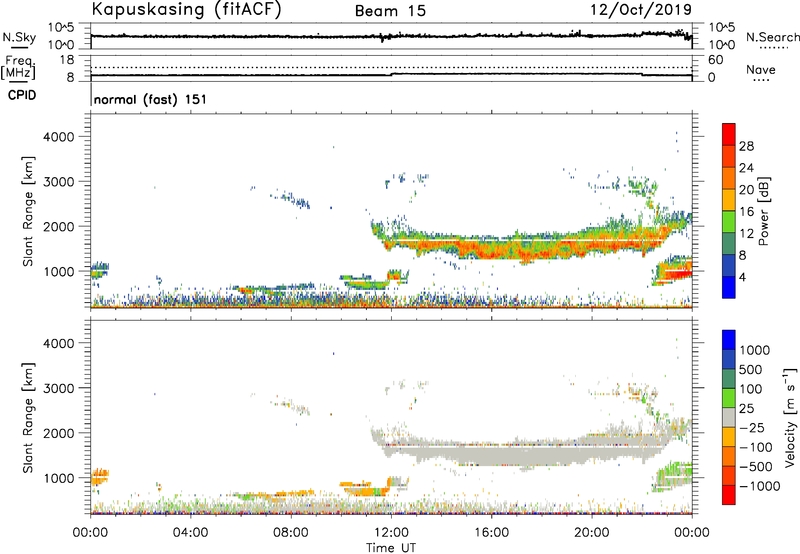This screenshot has width=800, height=554.
Task: Click the green velocity patch before 00:00 end
Action: pos(673,476)
